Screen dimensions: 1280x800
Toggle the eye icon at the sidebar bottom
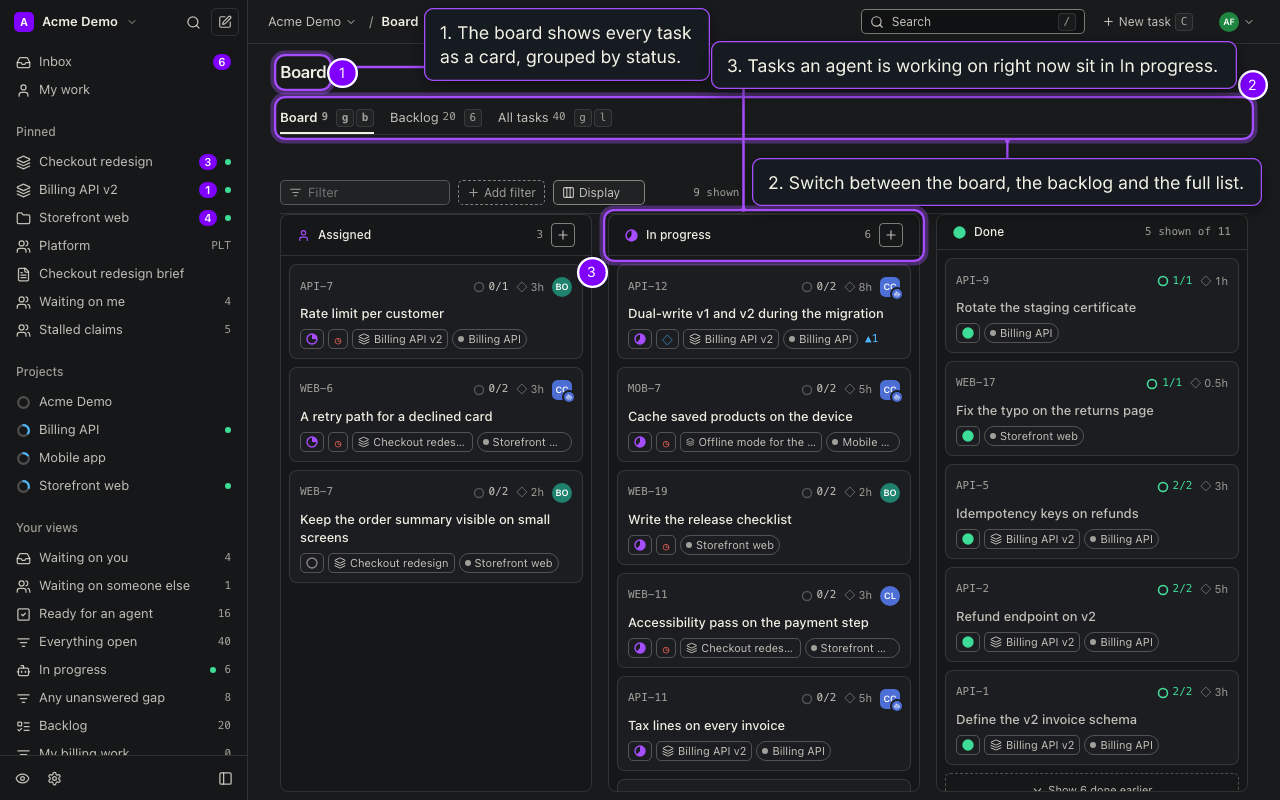coord(23,778)
